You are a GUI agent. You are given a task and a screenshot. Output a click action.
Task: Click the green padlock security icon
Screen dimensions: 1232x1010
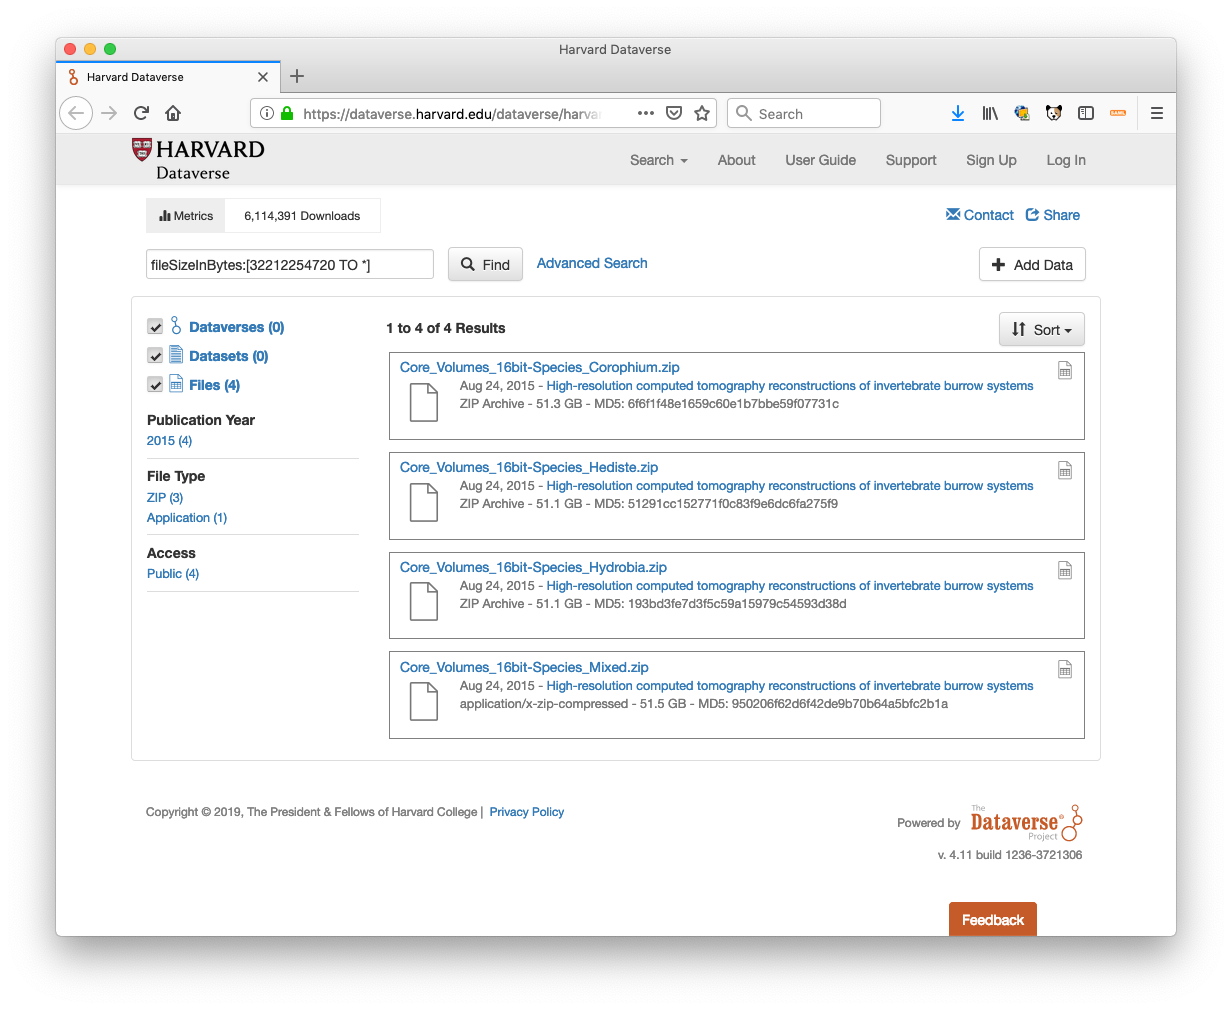pos(287,113)
